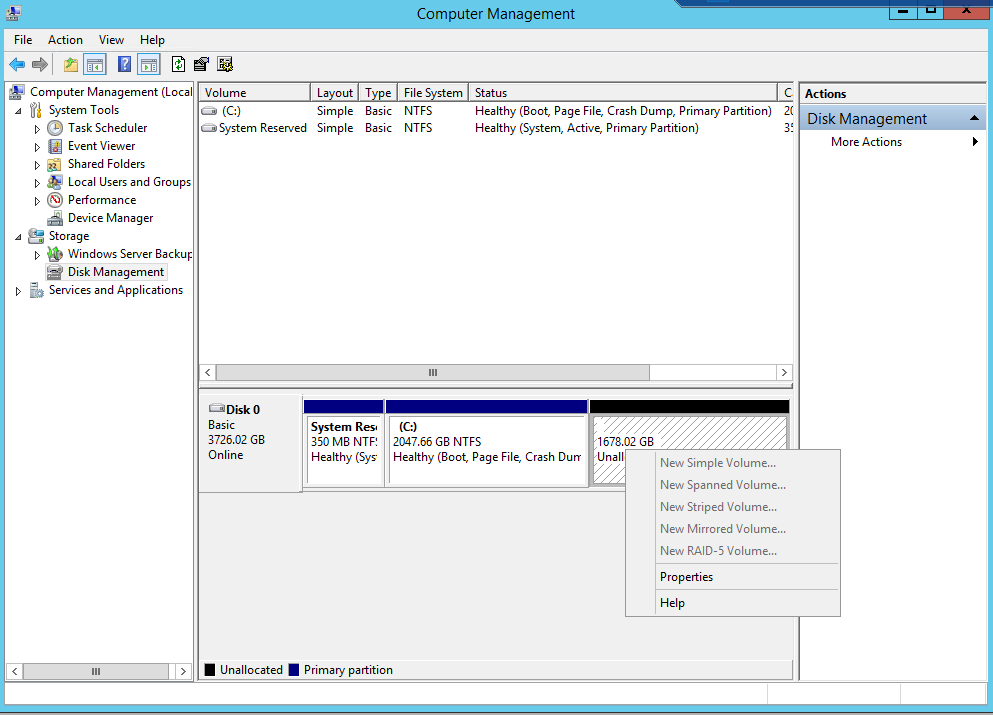
Task: Click the Event Viewer icon
Action: click(56, 146)
